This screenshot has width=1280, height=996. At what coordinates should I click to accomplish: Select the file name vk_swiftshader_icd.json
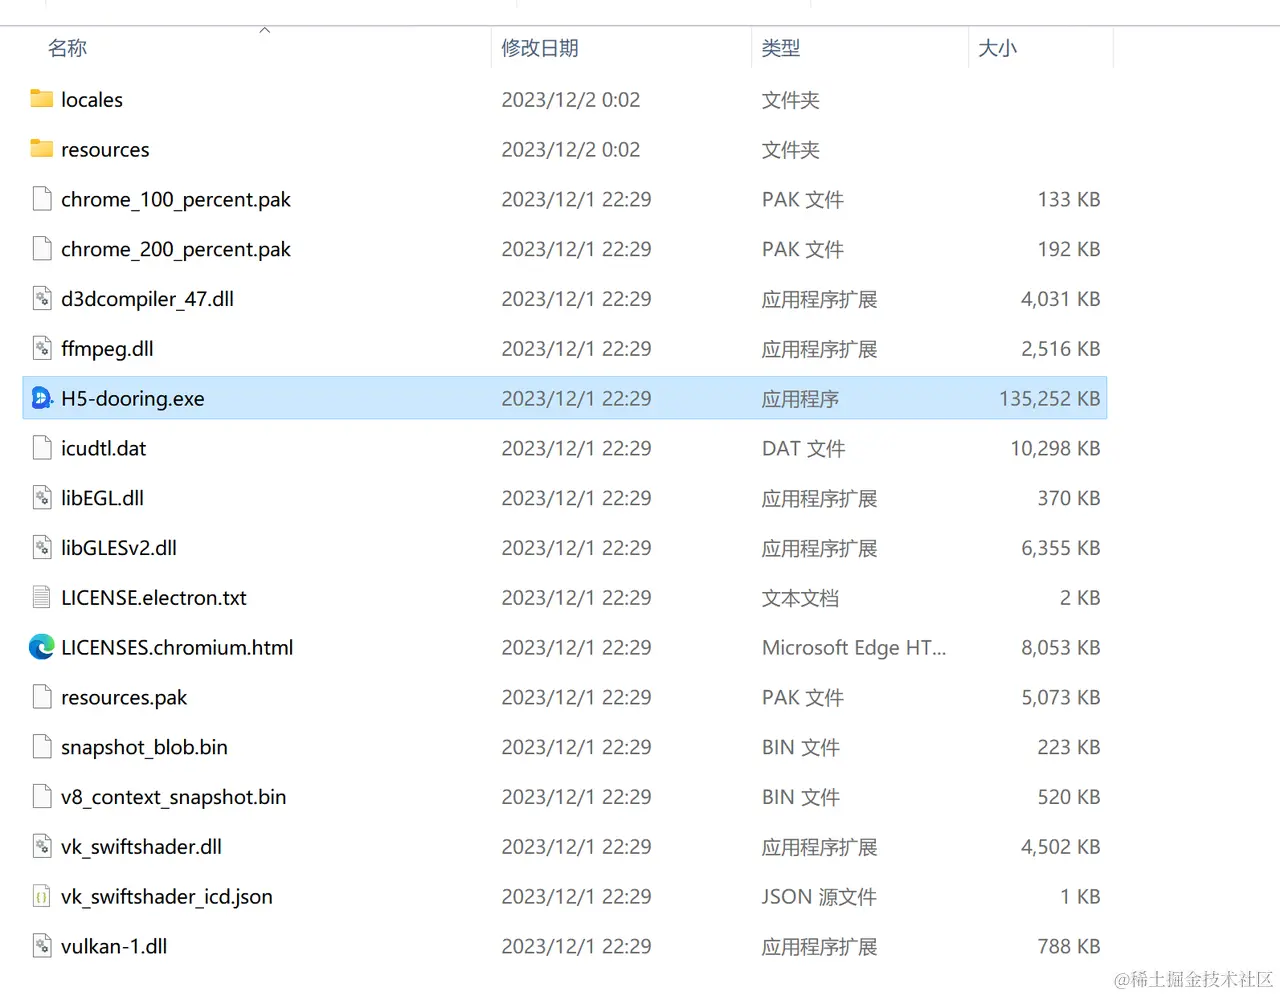coord(167,897)
